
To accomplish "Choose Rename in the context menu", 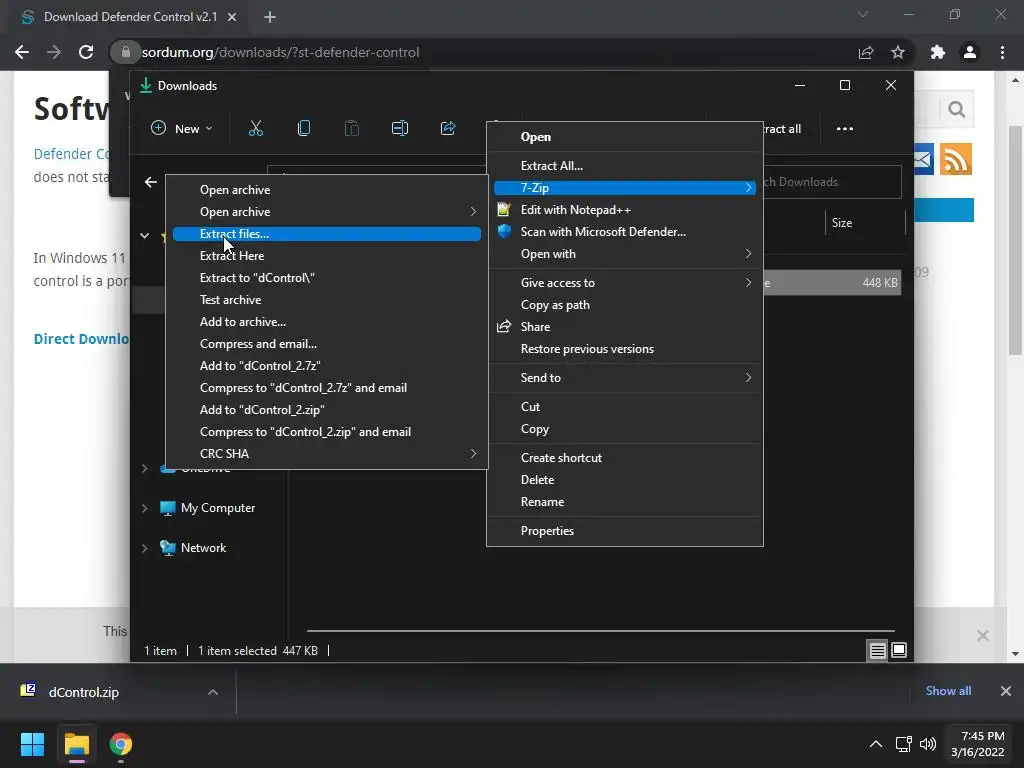I will pos(625,502).
